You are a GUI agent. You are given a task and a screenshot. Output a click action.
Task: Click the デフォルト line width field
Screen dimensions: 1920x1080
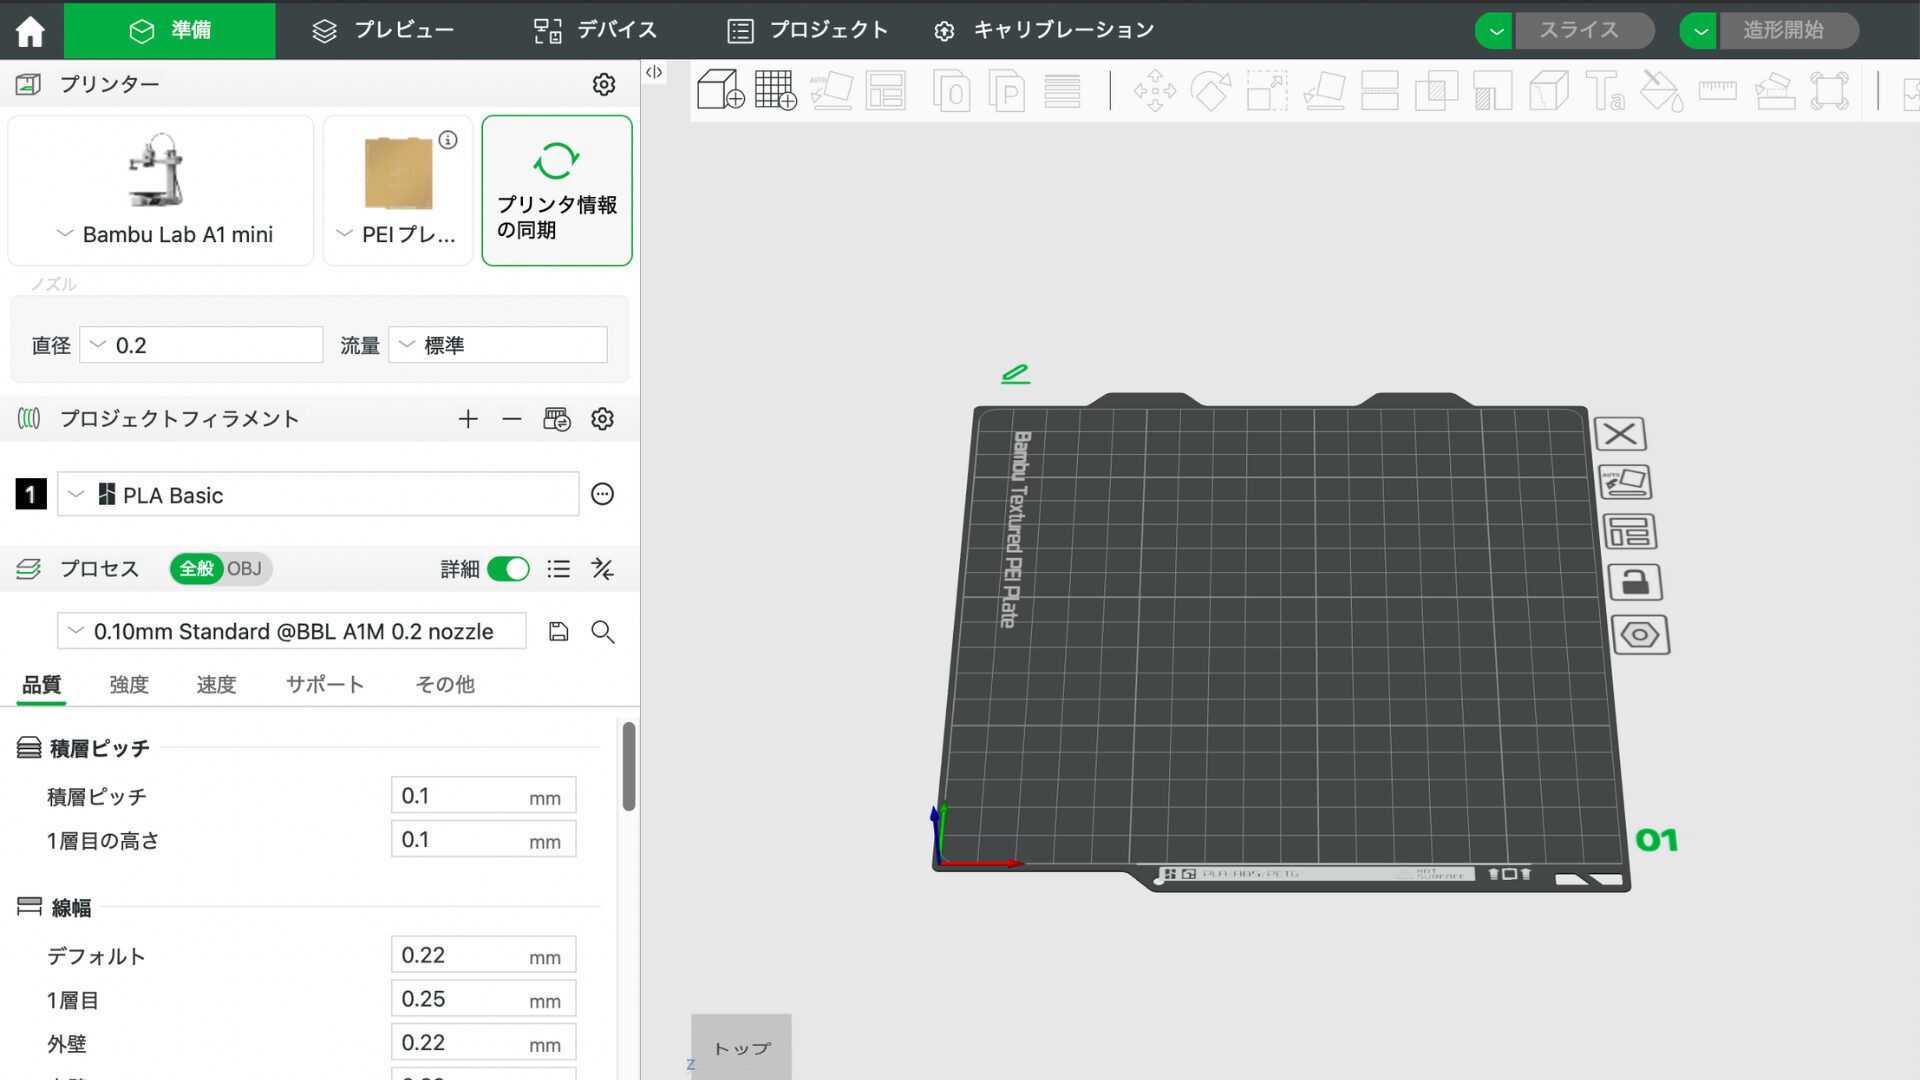(x=483, y=955)
